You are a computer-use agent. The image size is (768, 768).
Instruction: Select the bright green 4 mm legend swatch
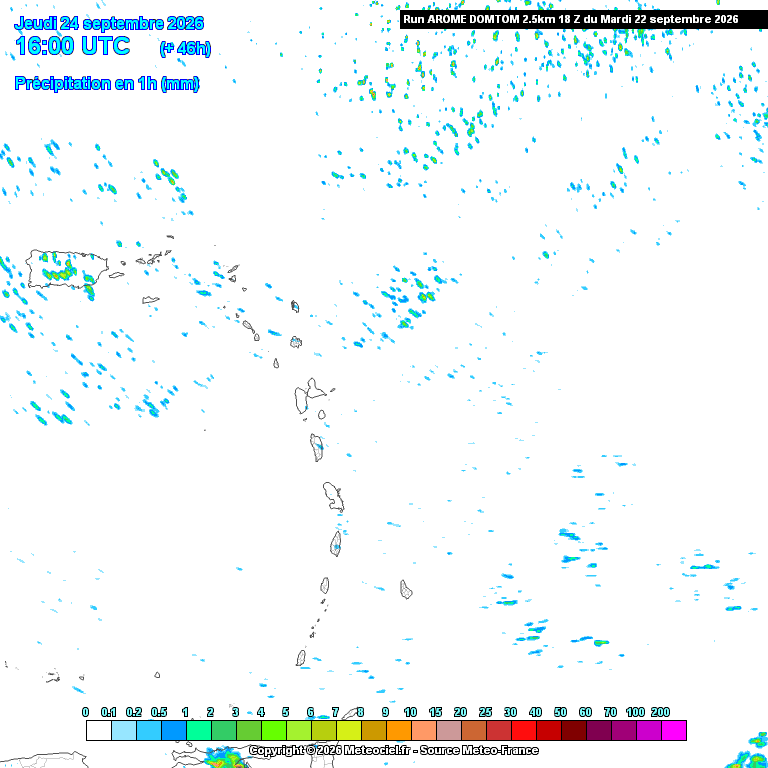click(274, 730)
